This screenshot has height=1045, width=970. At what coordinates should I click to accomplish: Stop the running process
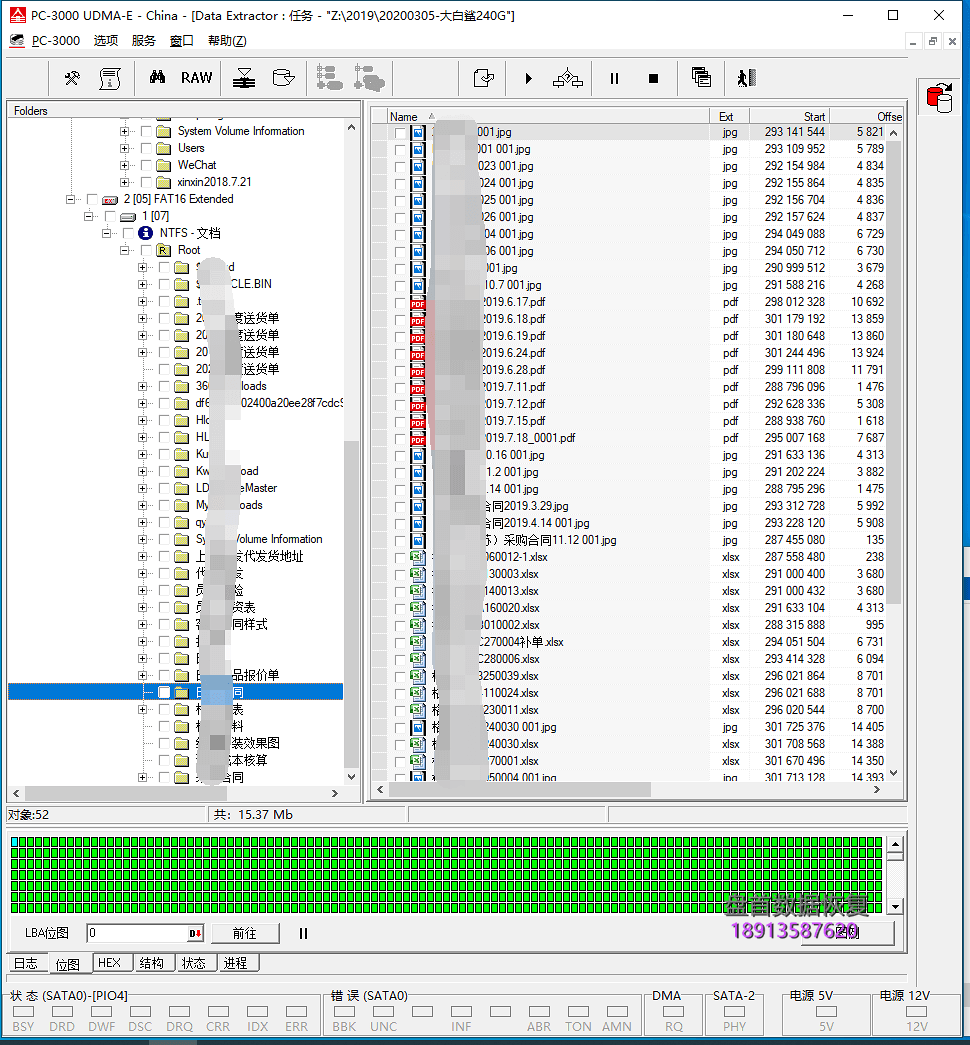click(653, 79)
